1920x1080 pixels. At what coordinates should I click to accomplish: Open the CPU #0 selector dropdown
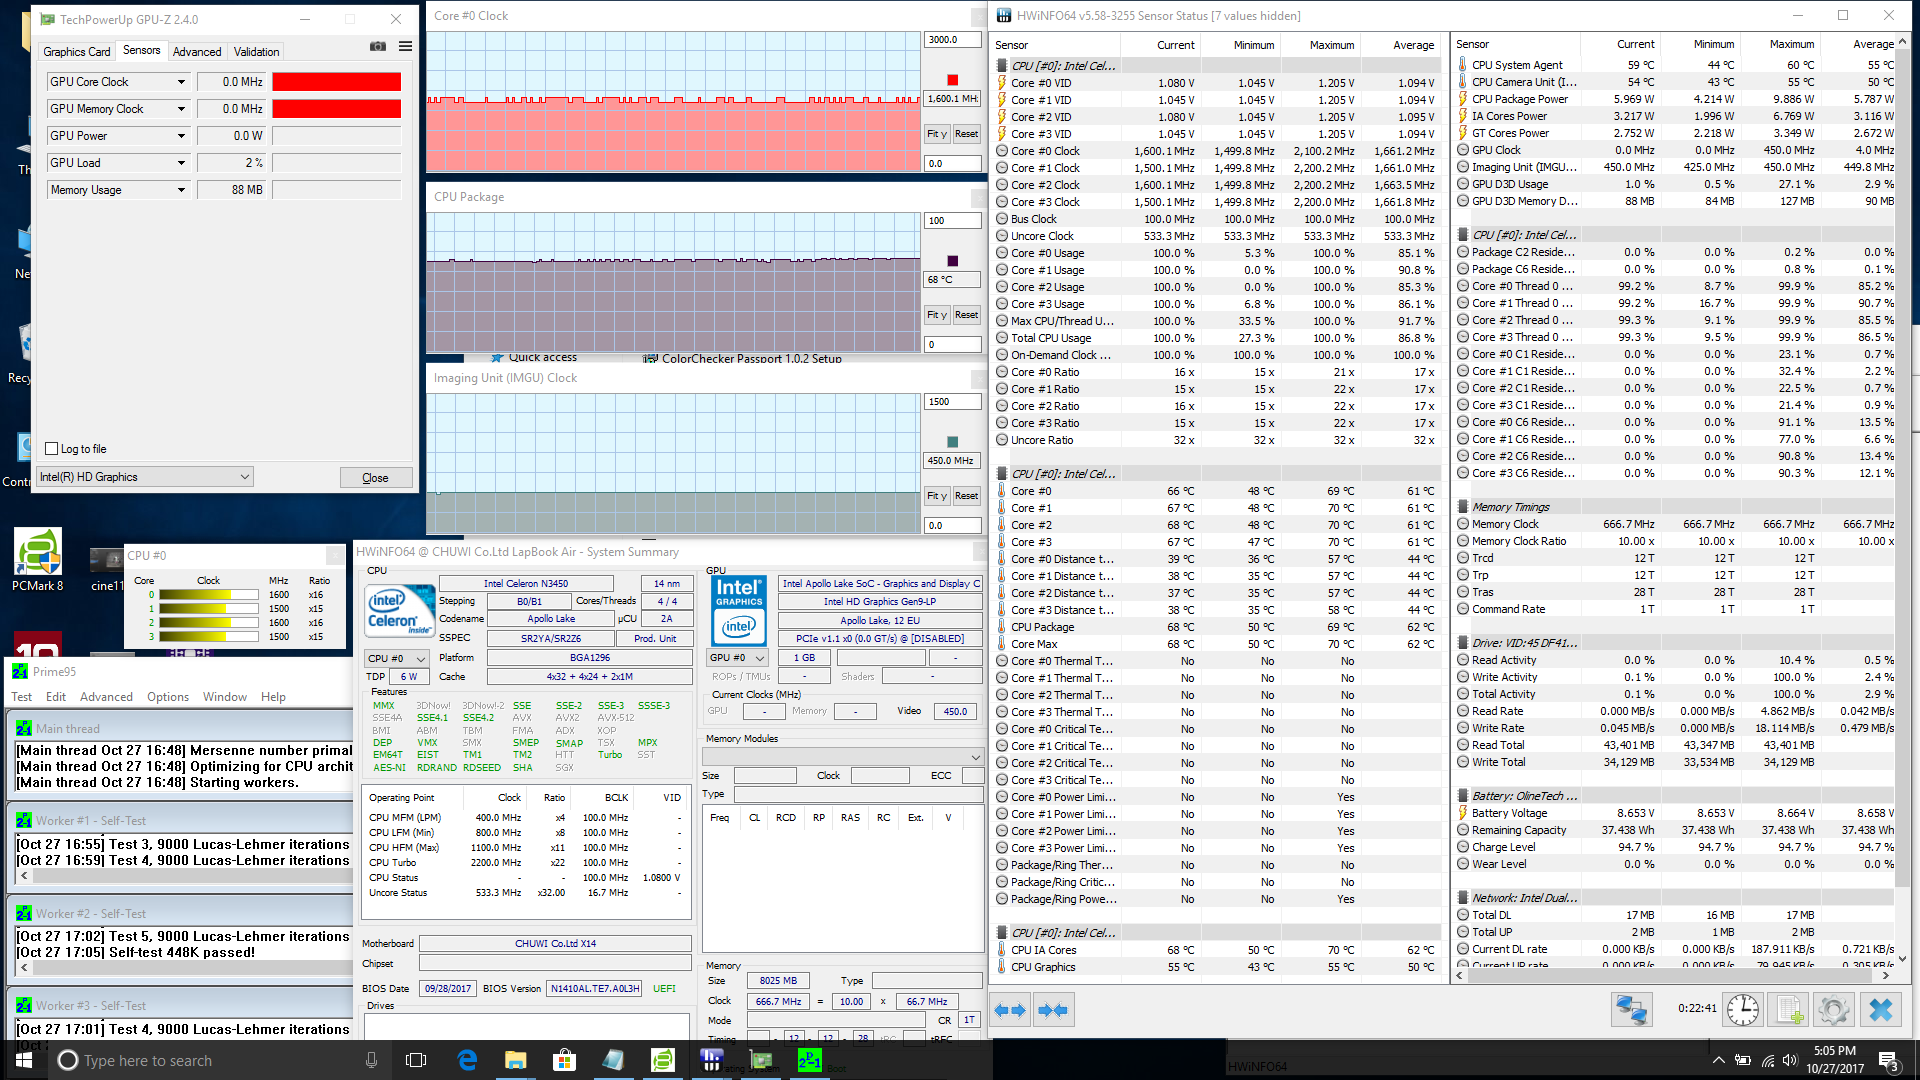[x=397, y=658]
